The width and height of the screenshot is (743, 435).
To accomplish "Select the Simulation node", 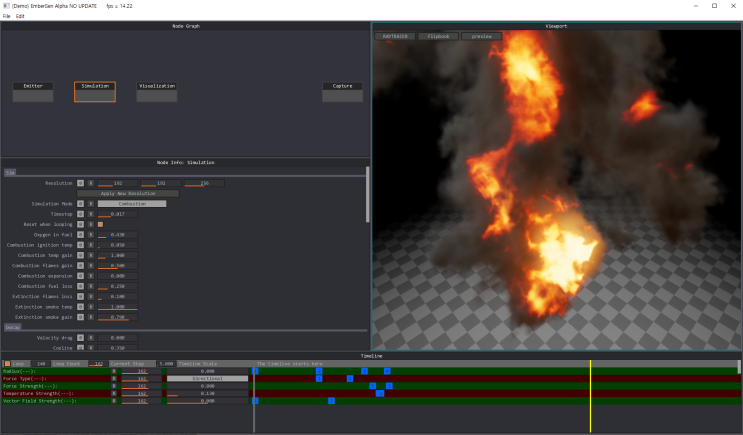I will click(95, 92).
